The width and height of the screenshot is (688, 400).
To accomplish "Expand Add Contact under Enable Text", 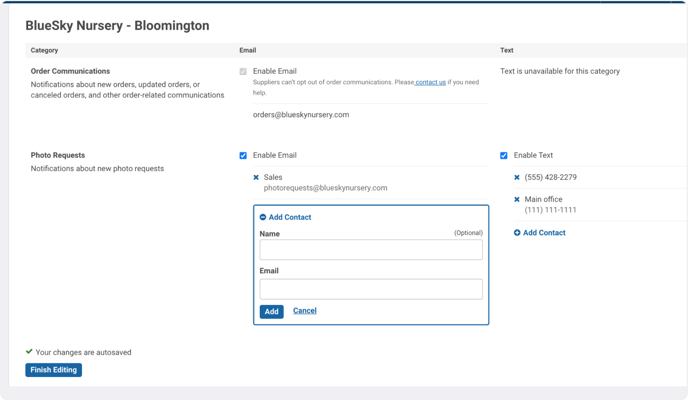I will 540,233.
